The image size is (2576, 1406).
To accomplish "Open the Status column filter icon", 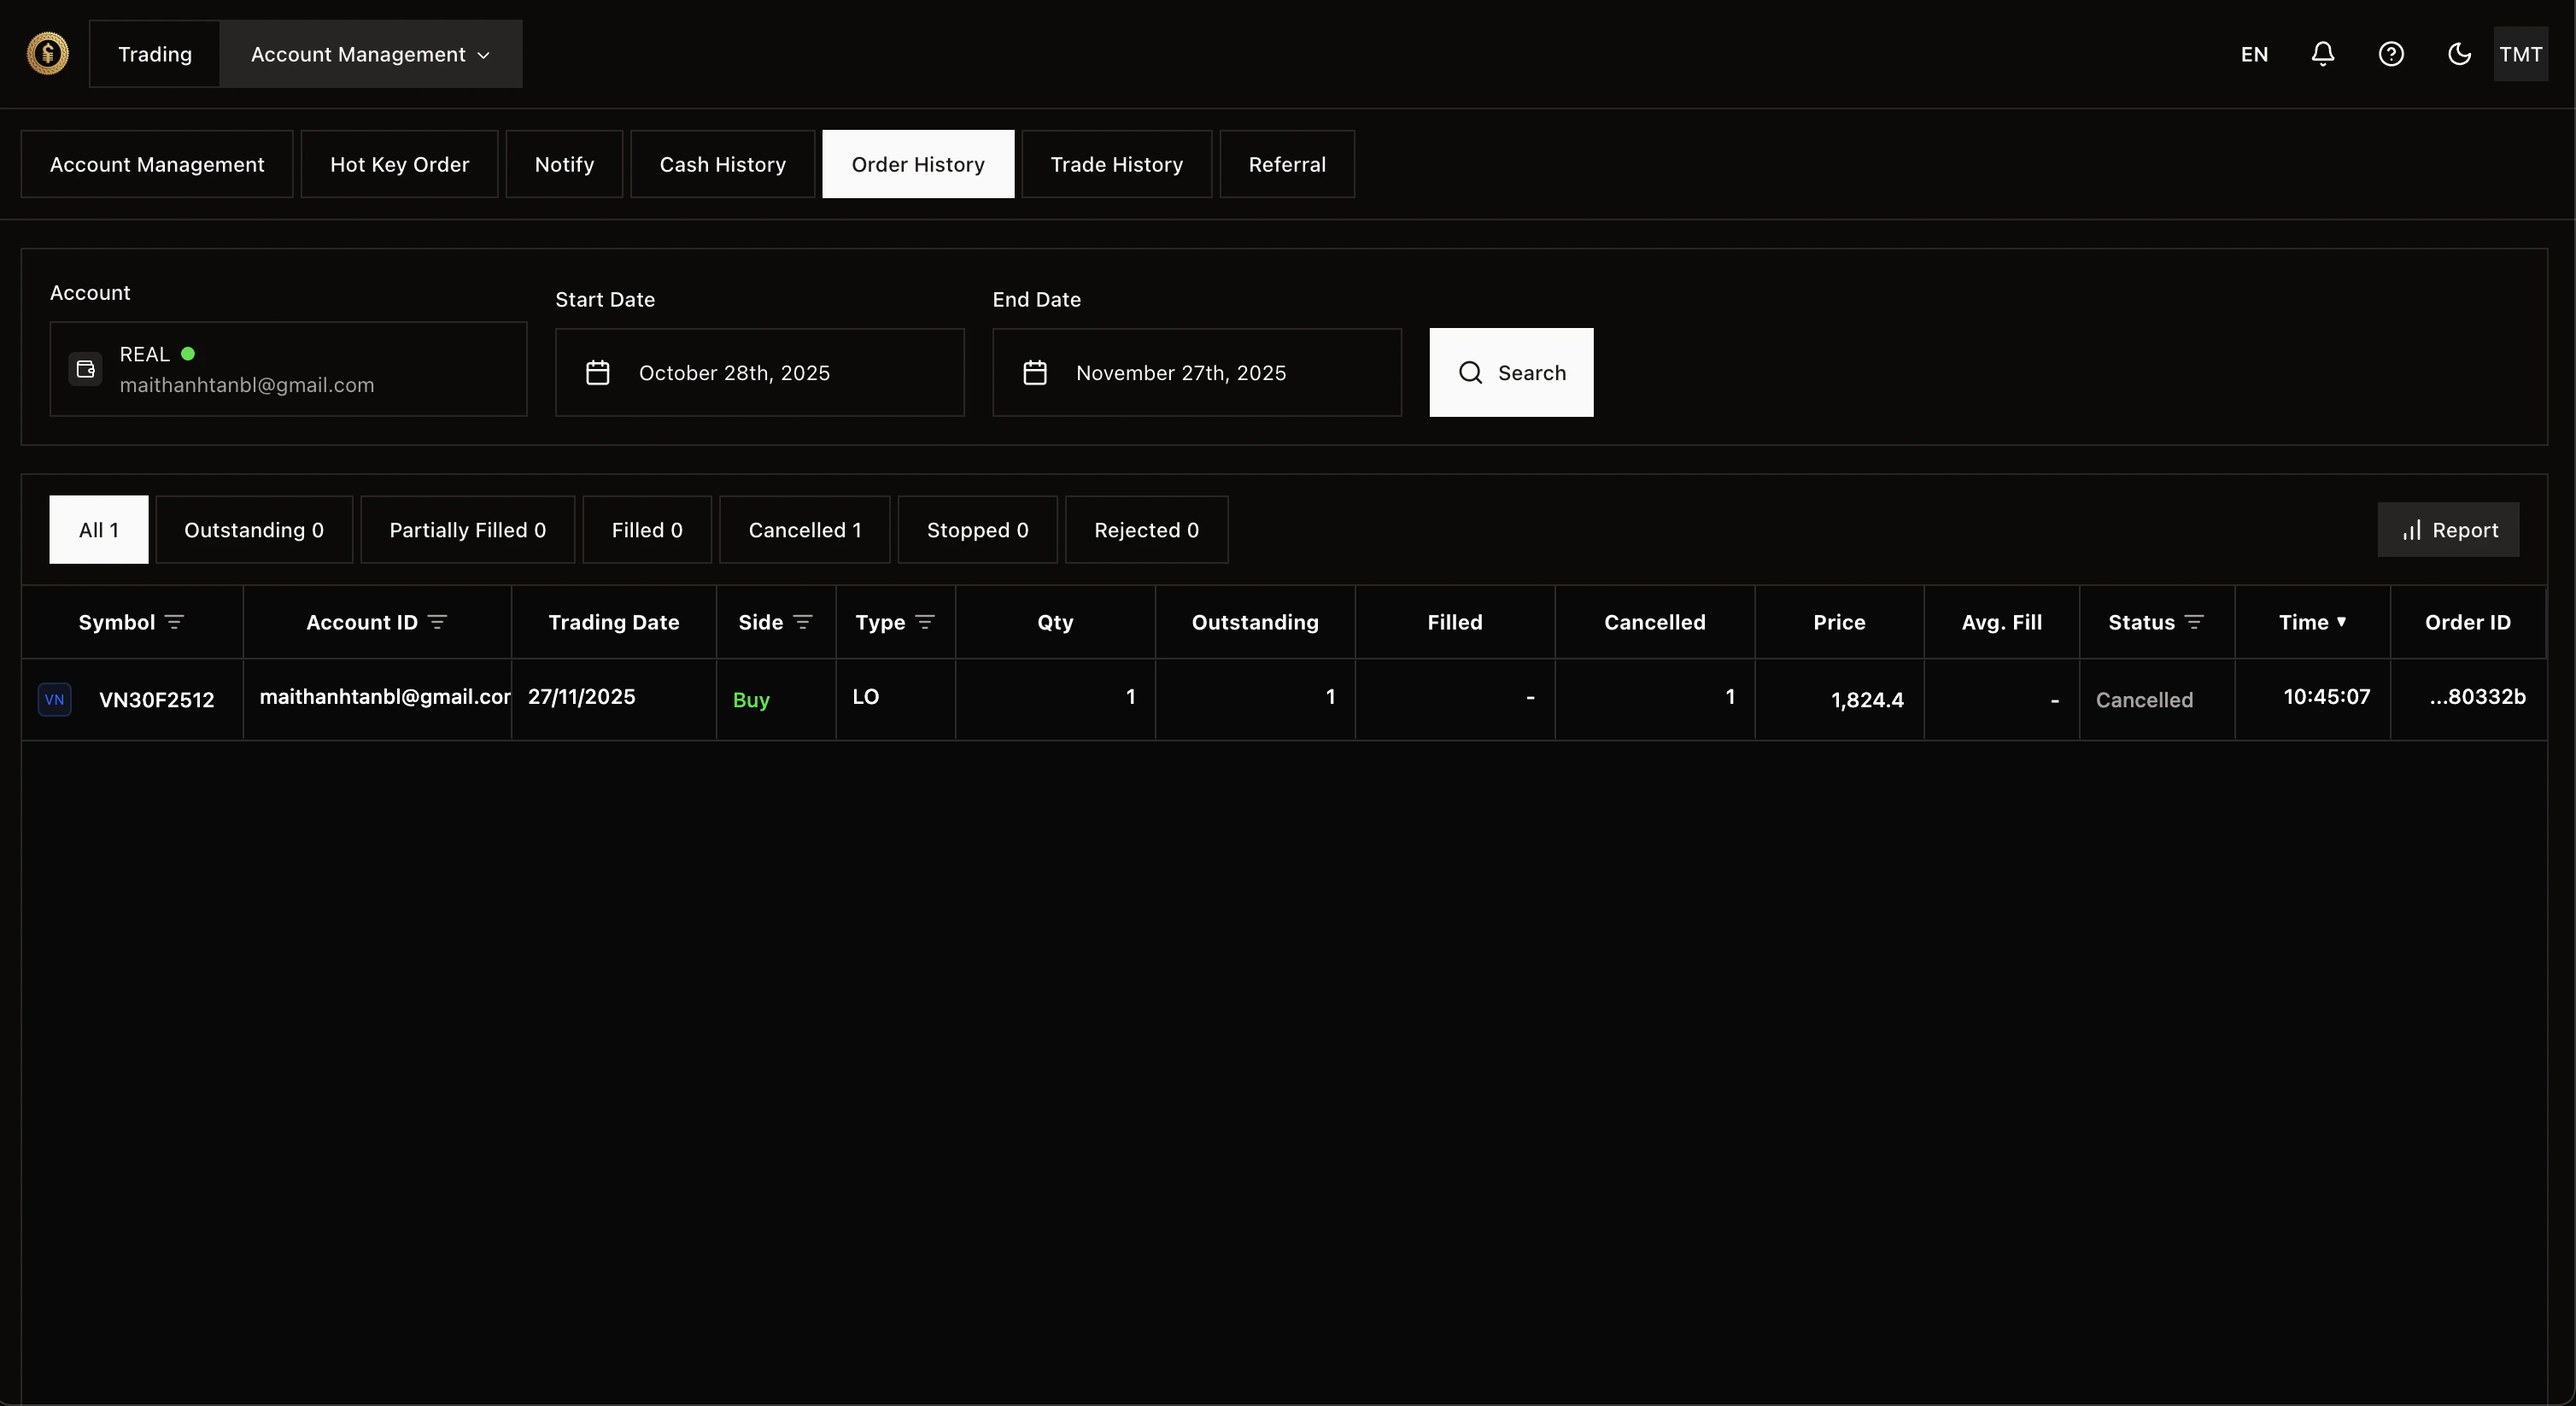I will click(2194, 622).
